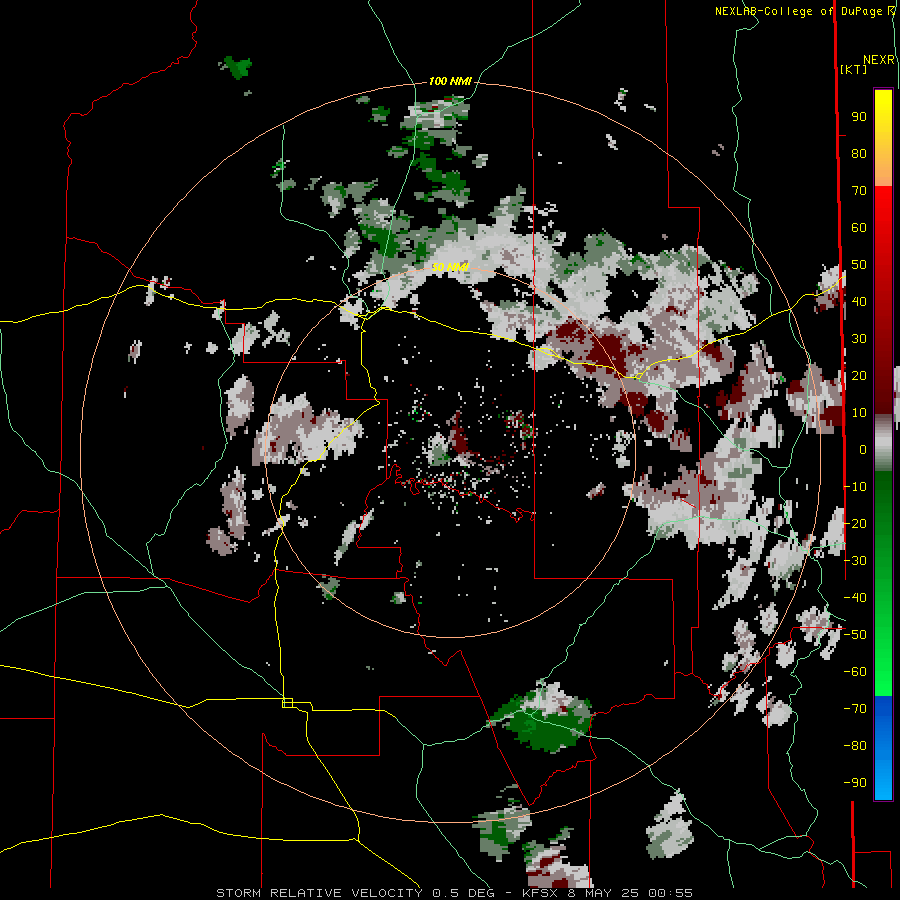Click the positive 50 knot scale label
Screen dimensions: 900x900
tap(859, 265)
